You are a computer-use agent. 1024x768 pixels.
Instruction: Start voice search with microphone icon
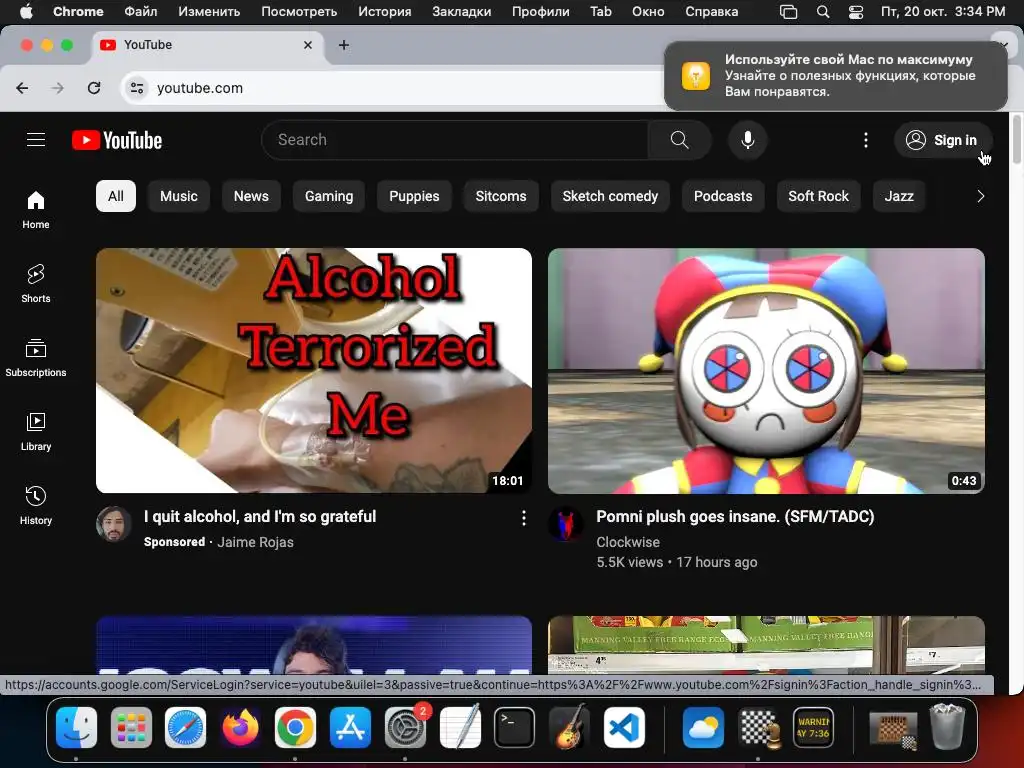tap(748, 140)
